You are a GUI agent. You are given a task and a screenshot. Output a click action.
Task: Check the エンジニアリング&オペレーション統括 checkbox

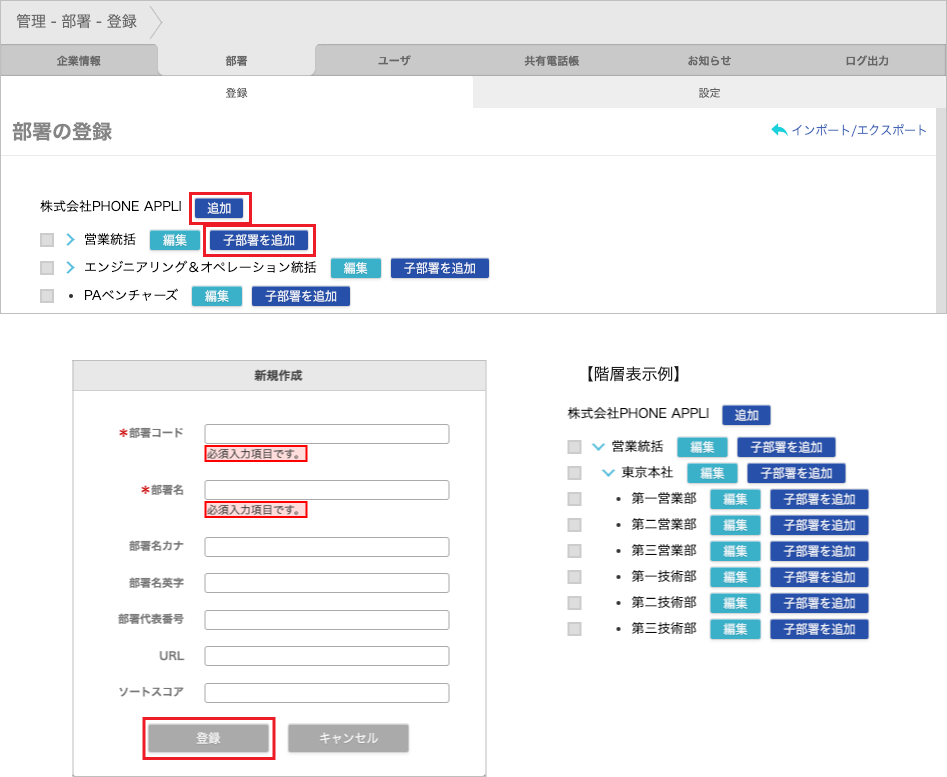[47, 267]
